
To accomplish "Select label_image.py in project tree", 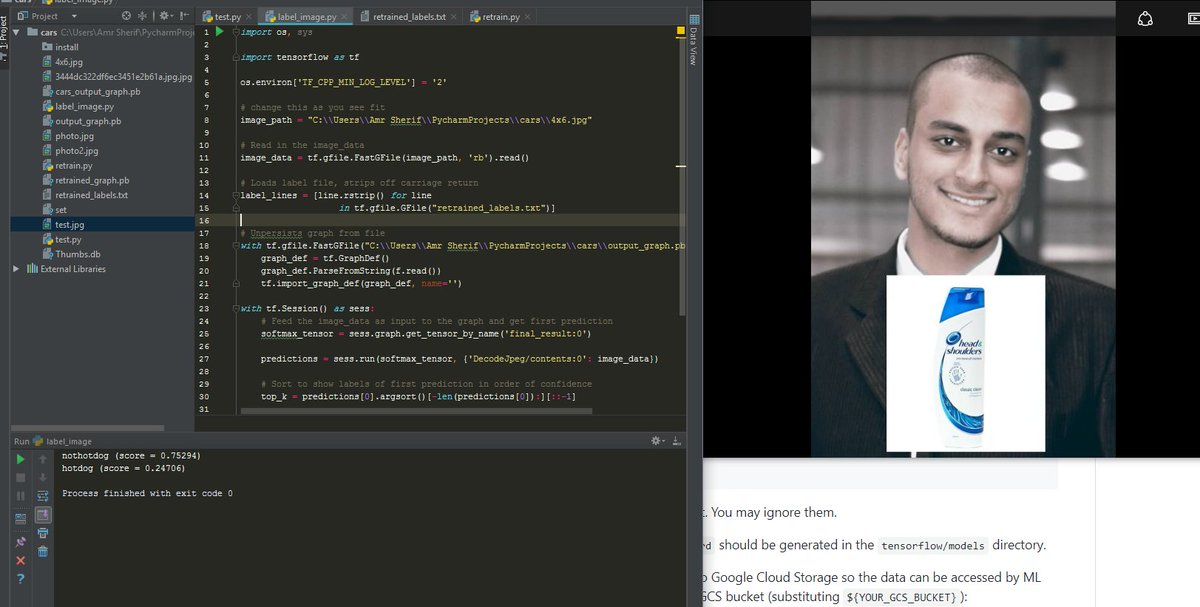I will coord(78,106).
